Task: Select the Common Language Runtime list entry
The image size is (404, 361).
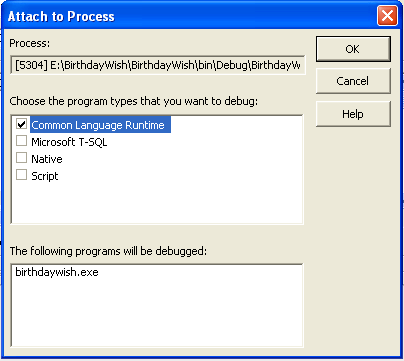Action: pos(100,125)
